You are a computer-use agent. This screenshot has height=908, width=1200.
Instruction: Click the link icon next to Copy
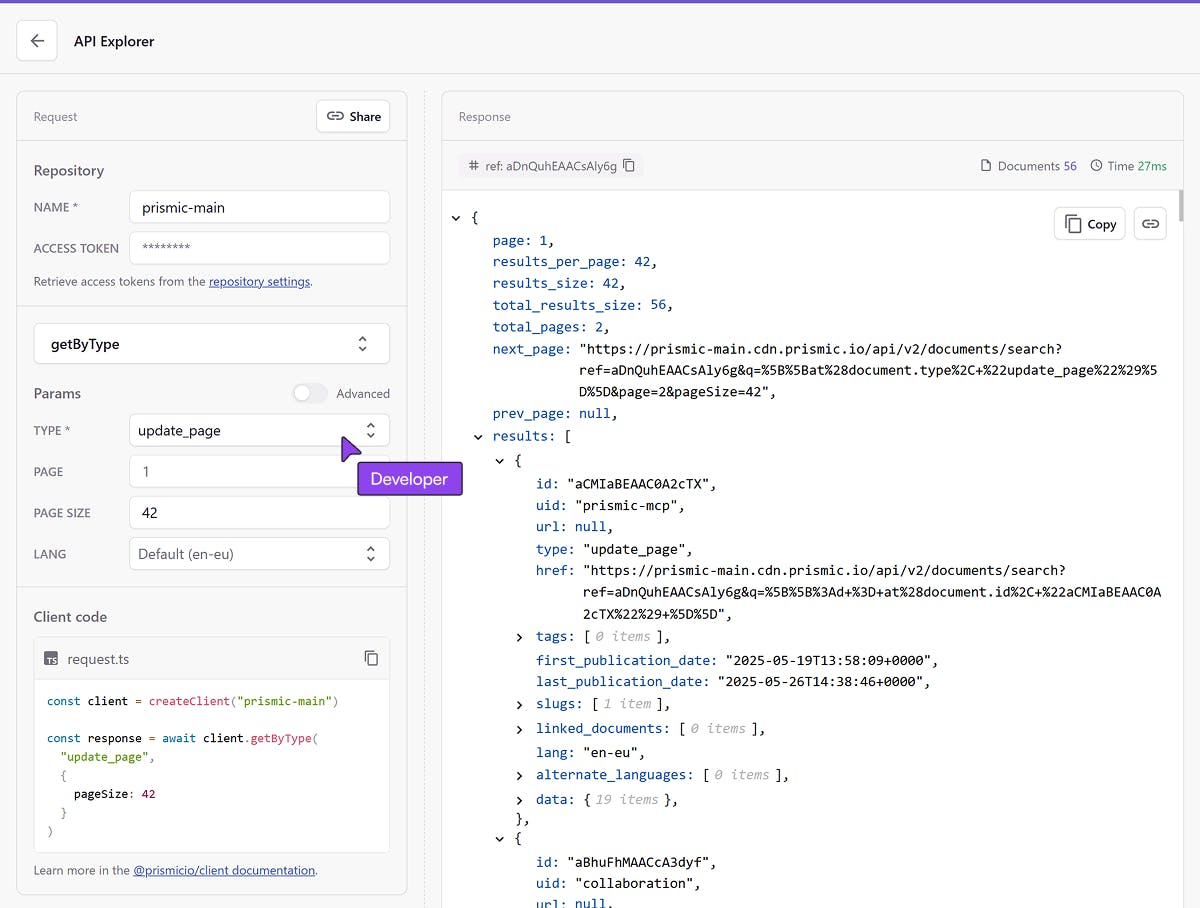[x=1150, y=224]
